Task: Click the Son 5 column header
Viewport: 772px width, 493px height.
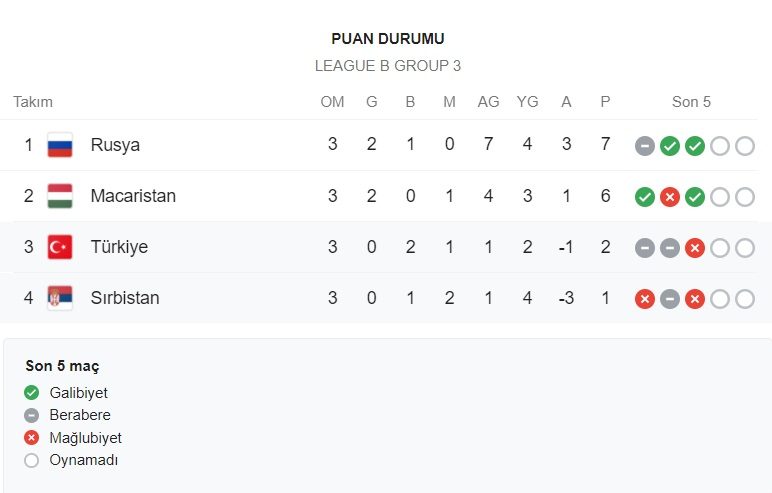Action: point(691,102)
